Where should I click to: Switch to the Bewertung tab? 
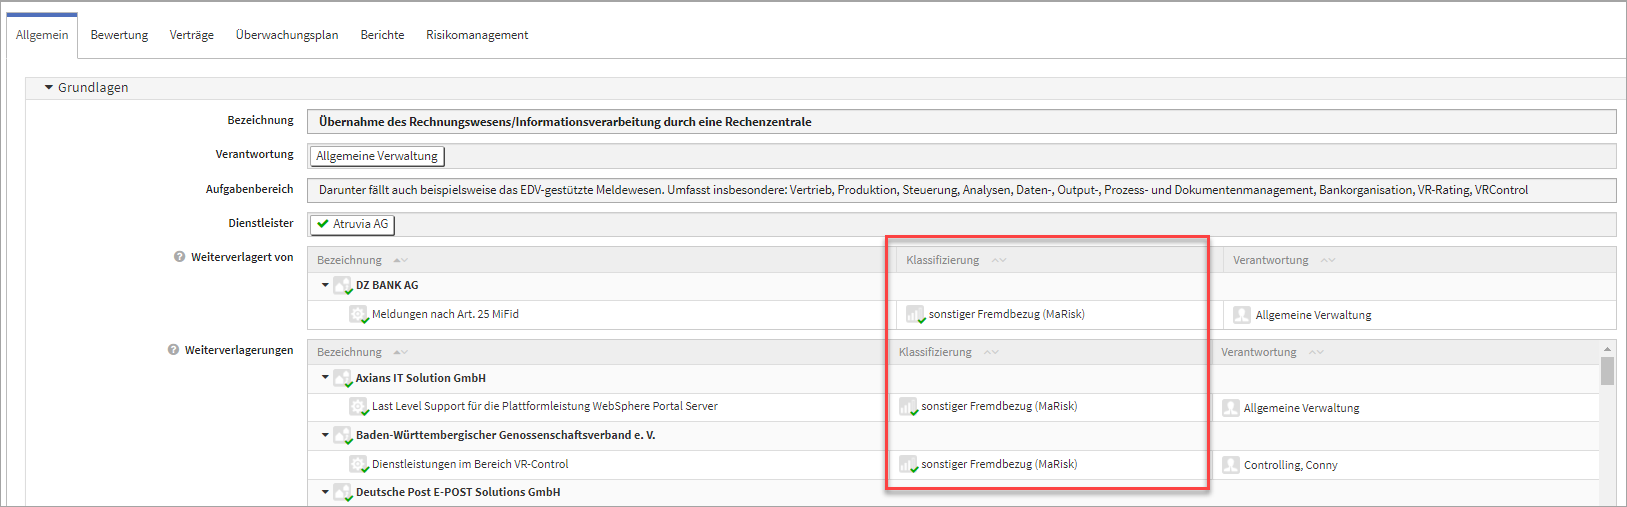[119, 35]
